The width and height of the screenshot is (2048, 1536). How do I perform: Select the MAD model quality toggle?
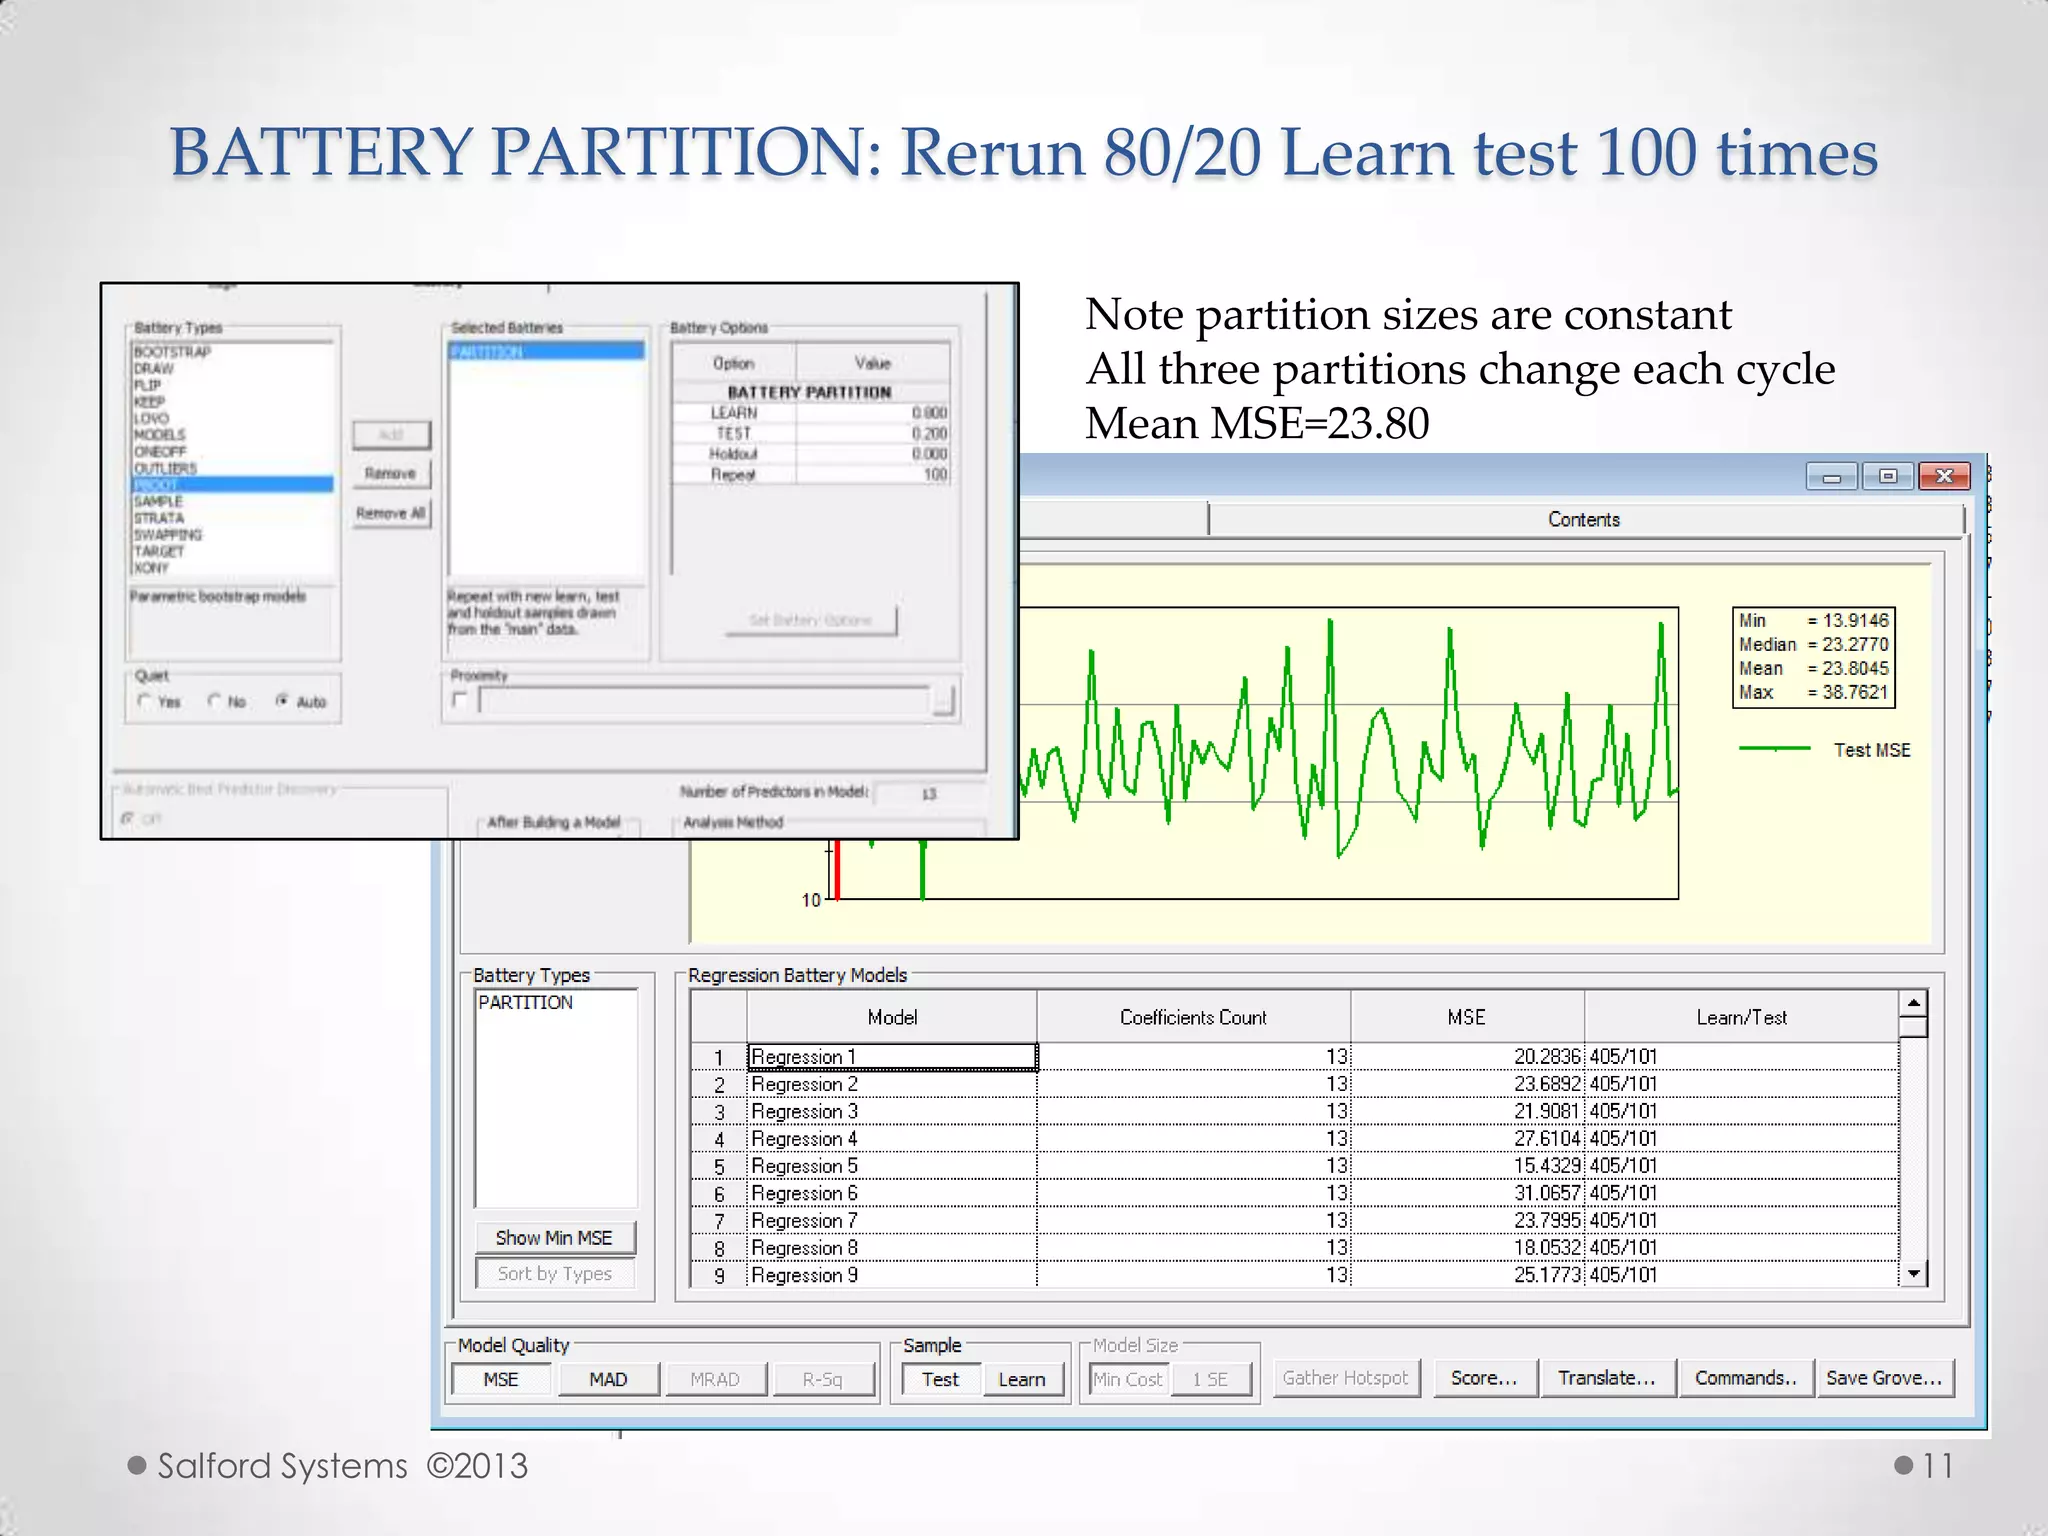(608, 1379)
